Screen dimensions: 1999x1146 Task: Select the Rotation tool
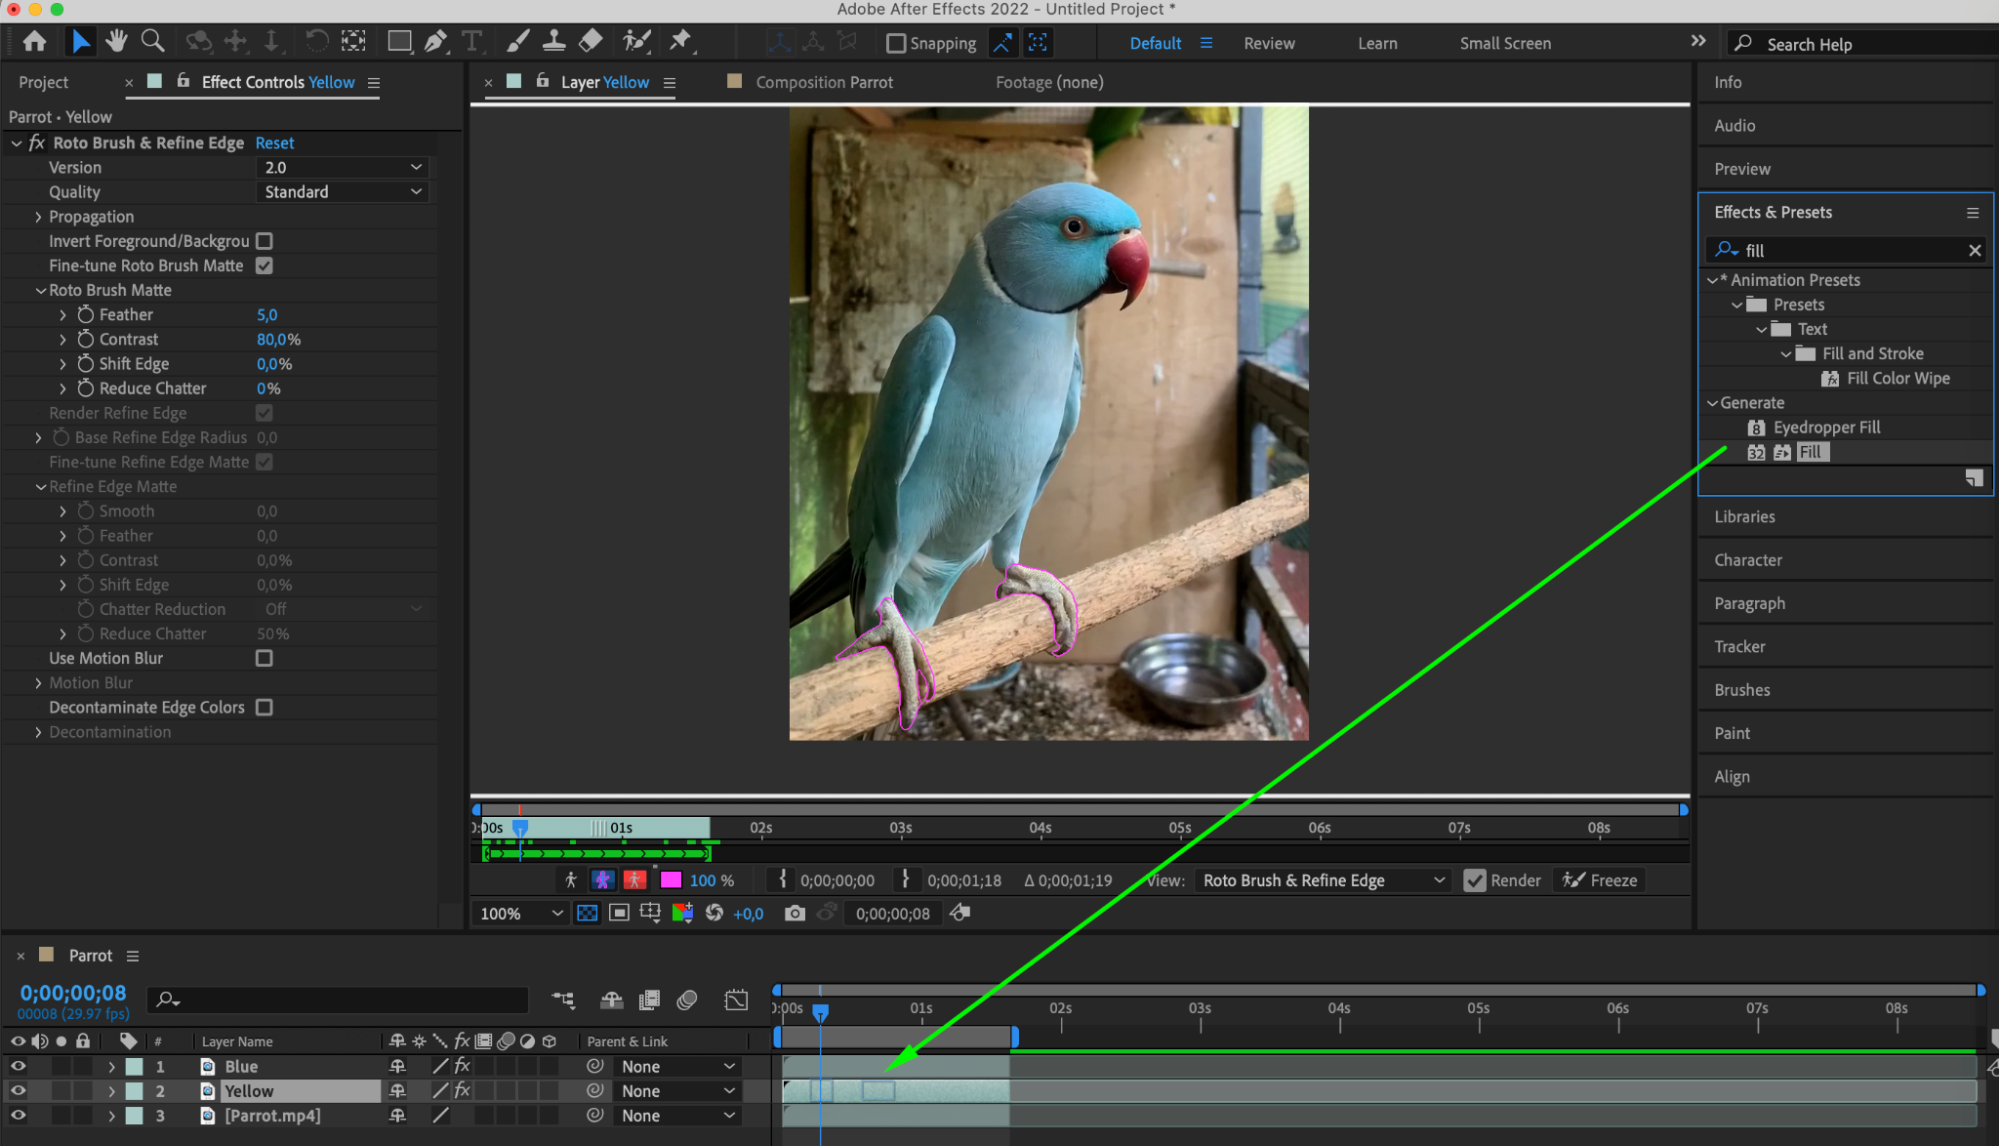pos(316,42)
